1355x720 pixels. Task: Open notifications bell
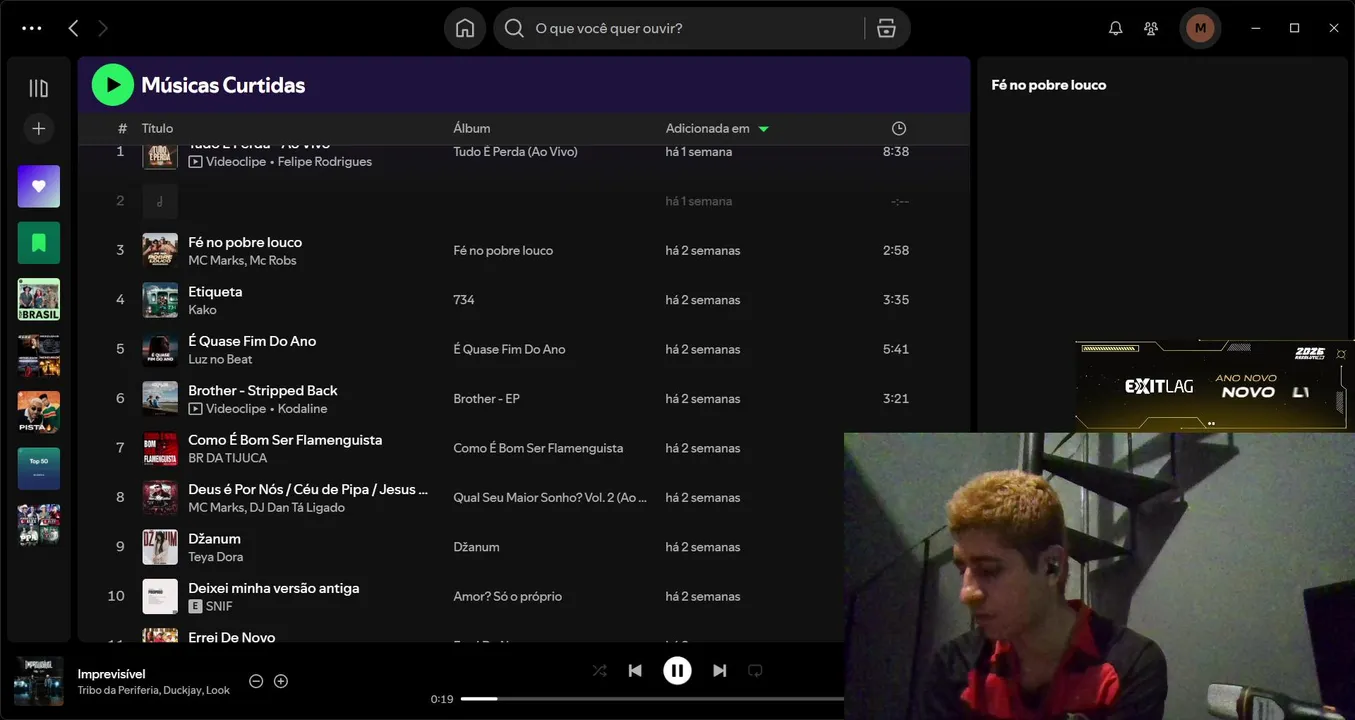1116,28
